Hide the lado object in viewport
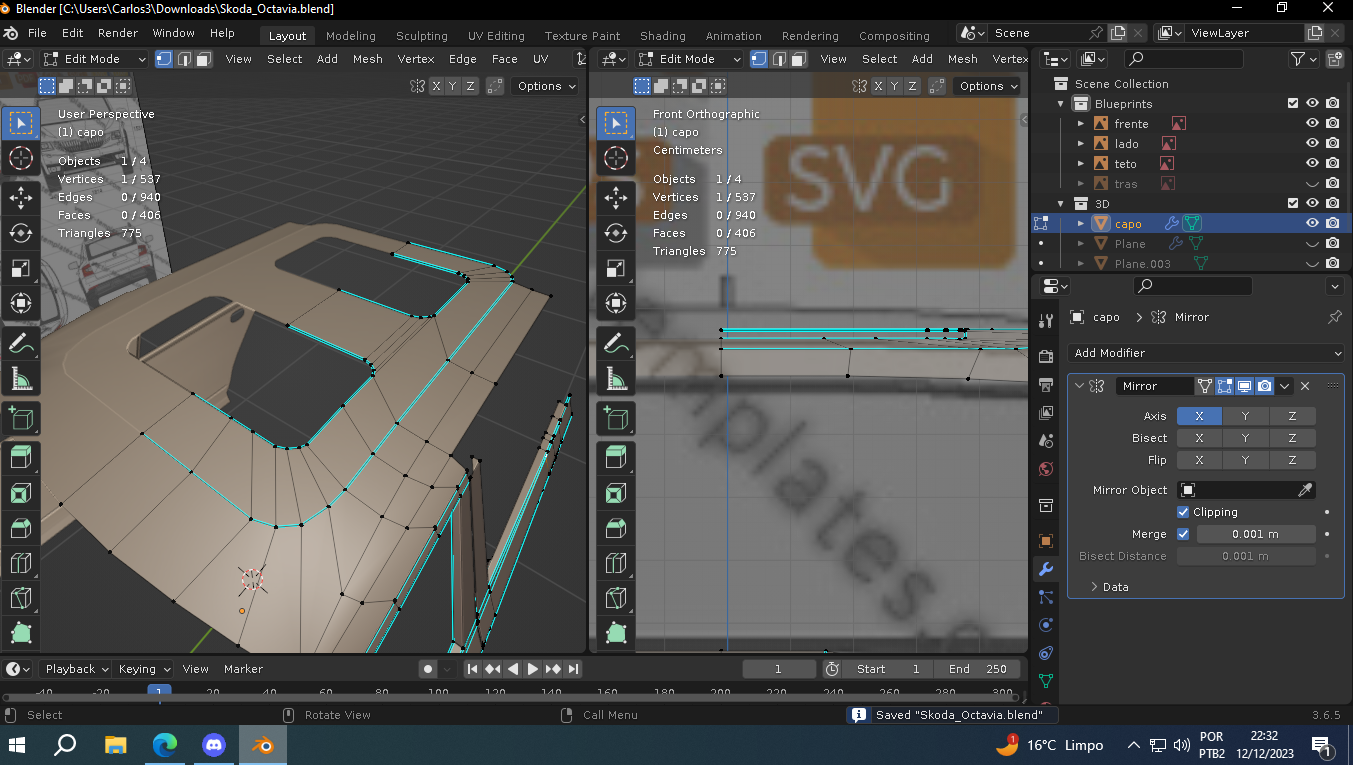This screenshot has width=1353, height=765. (1312, 143)
